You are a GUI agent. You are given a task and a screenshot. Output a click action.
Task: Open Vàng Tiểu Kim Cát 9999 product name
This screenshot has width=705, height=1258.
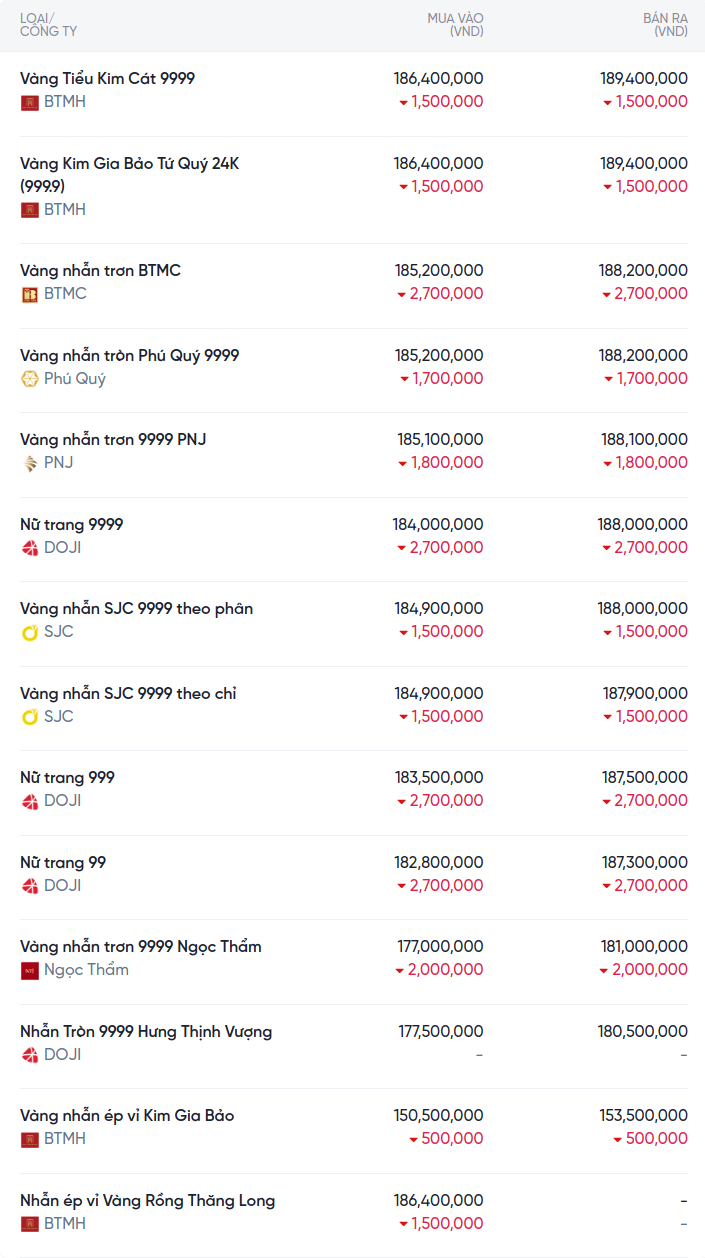point(107,78)
